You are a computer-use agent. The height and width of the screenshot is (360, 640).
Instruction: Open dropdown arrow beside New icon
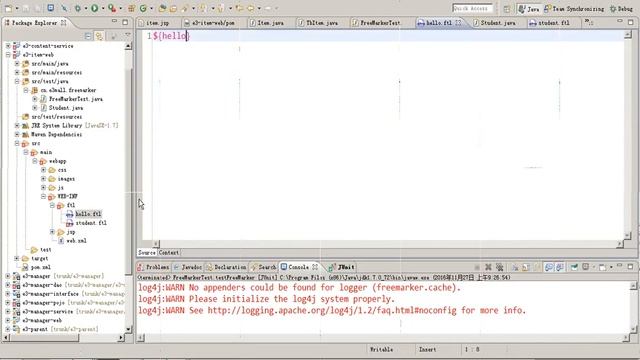point(17,8)
